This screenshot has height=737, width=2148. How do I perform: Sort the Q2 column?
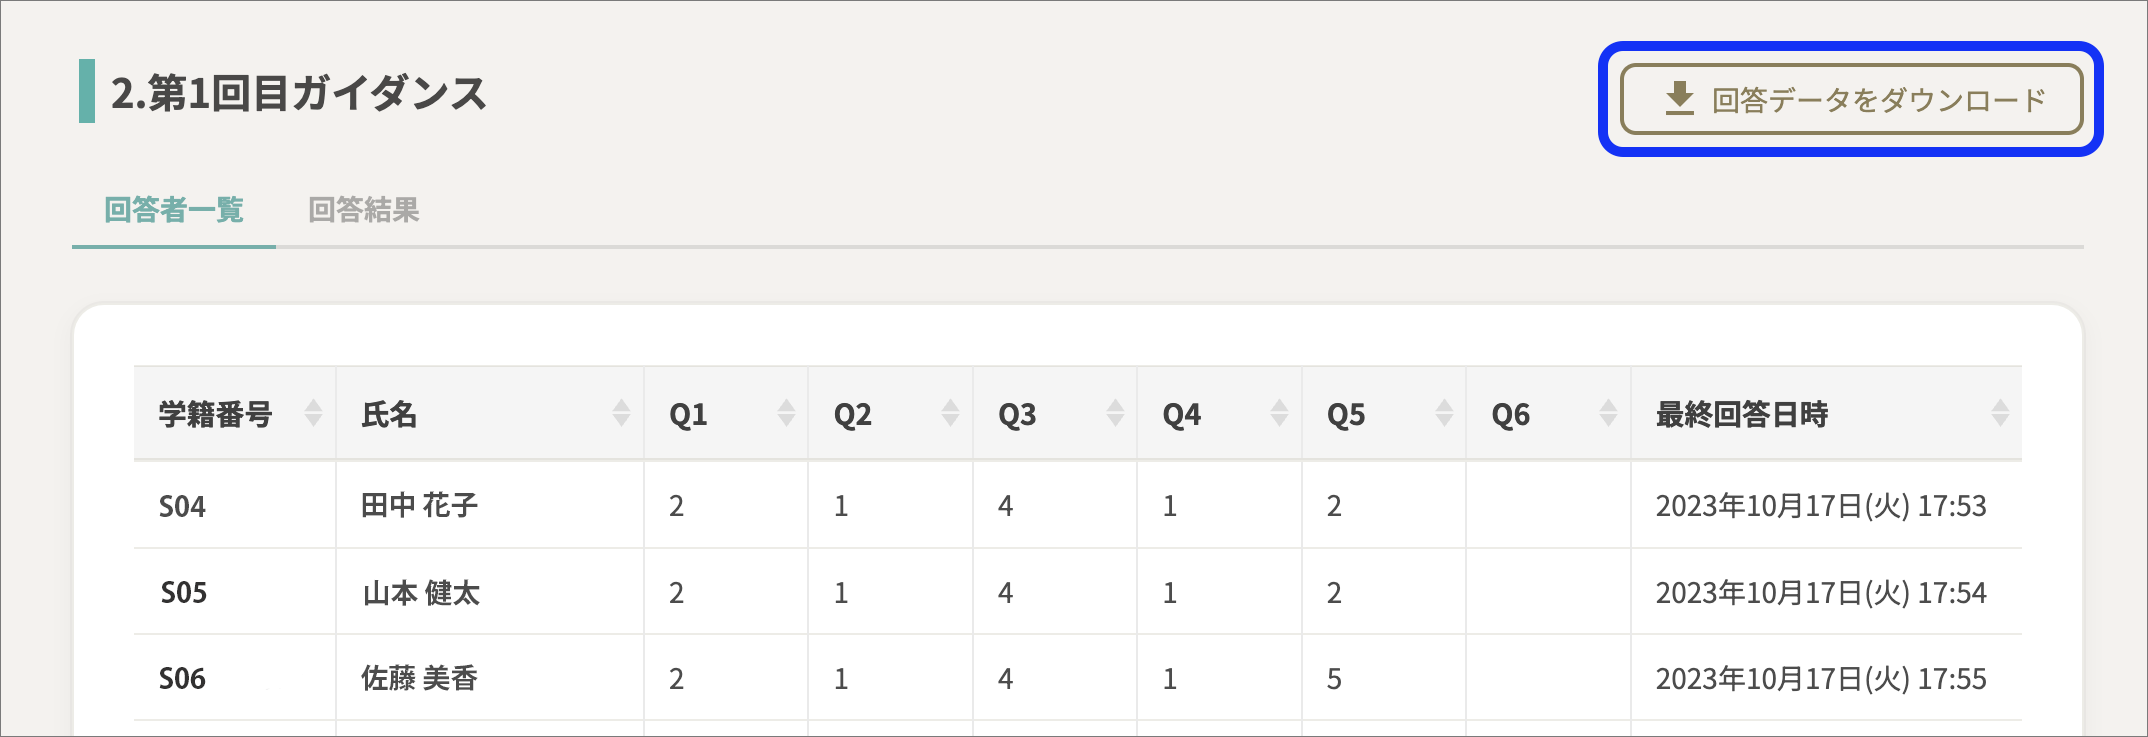[950, 413]
